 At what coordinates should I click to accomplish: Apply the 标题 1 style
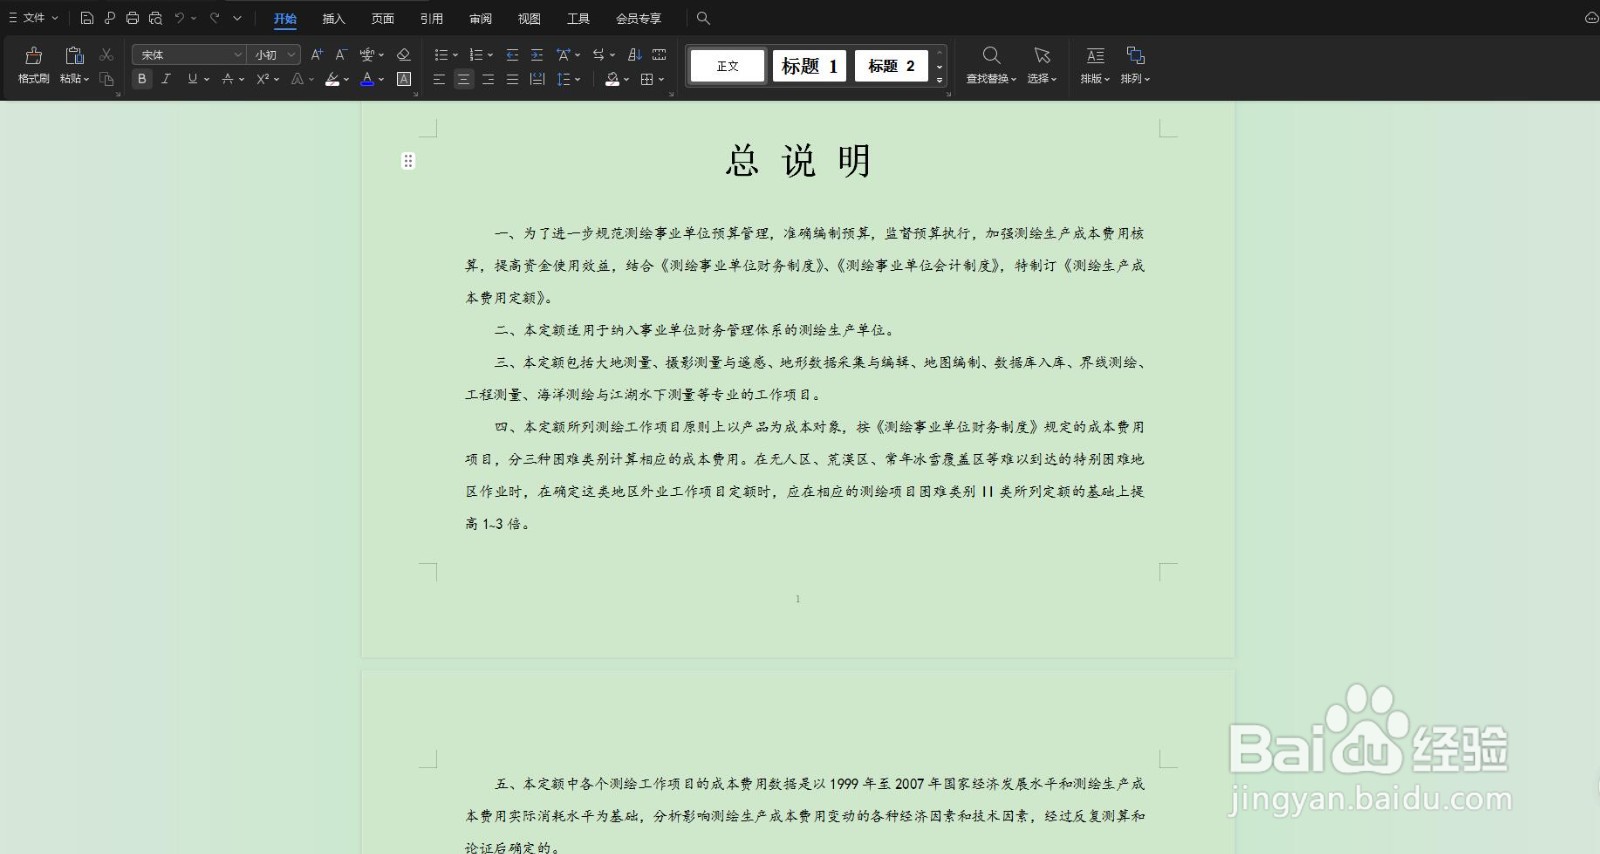pyautogui.click(x=809, y=66)
